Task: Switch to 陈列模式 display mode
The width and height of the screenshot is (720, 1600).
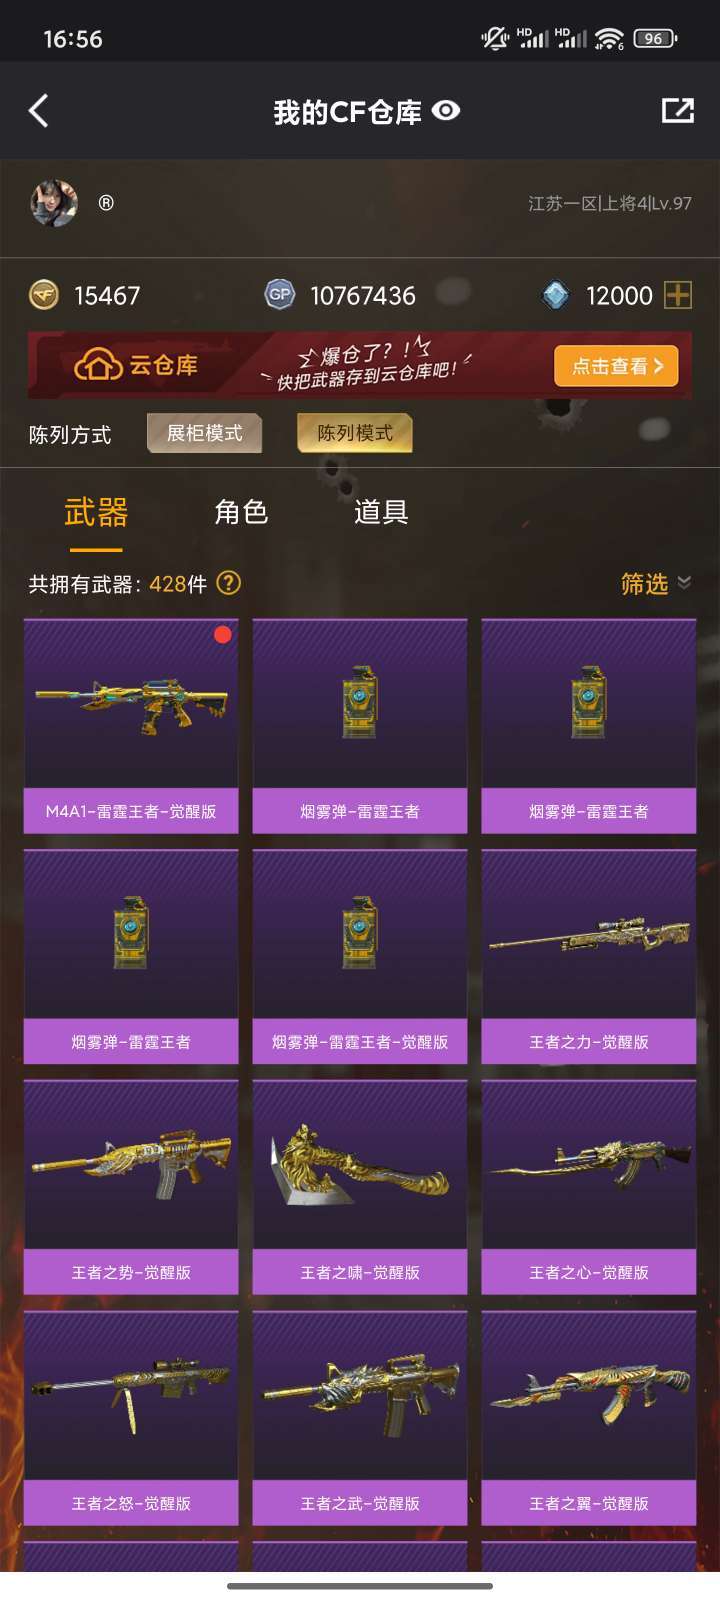Action: 355,433
